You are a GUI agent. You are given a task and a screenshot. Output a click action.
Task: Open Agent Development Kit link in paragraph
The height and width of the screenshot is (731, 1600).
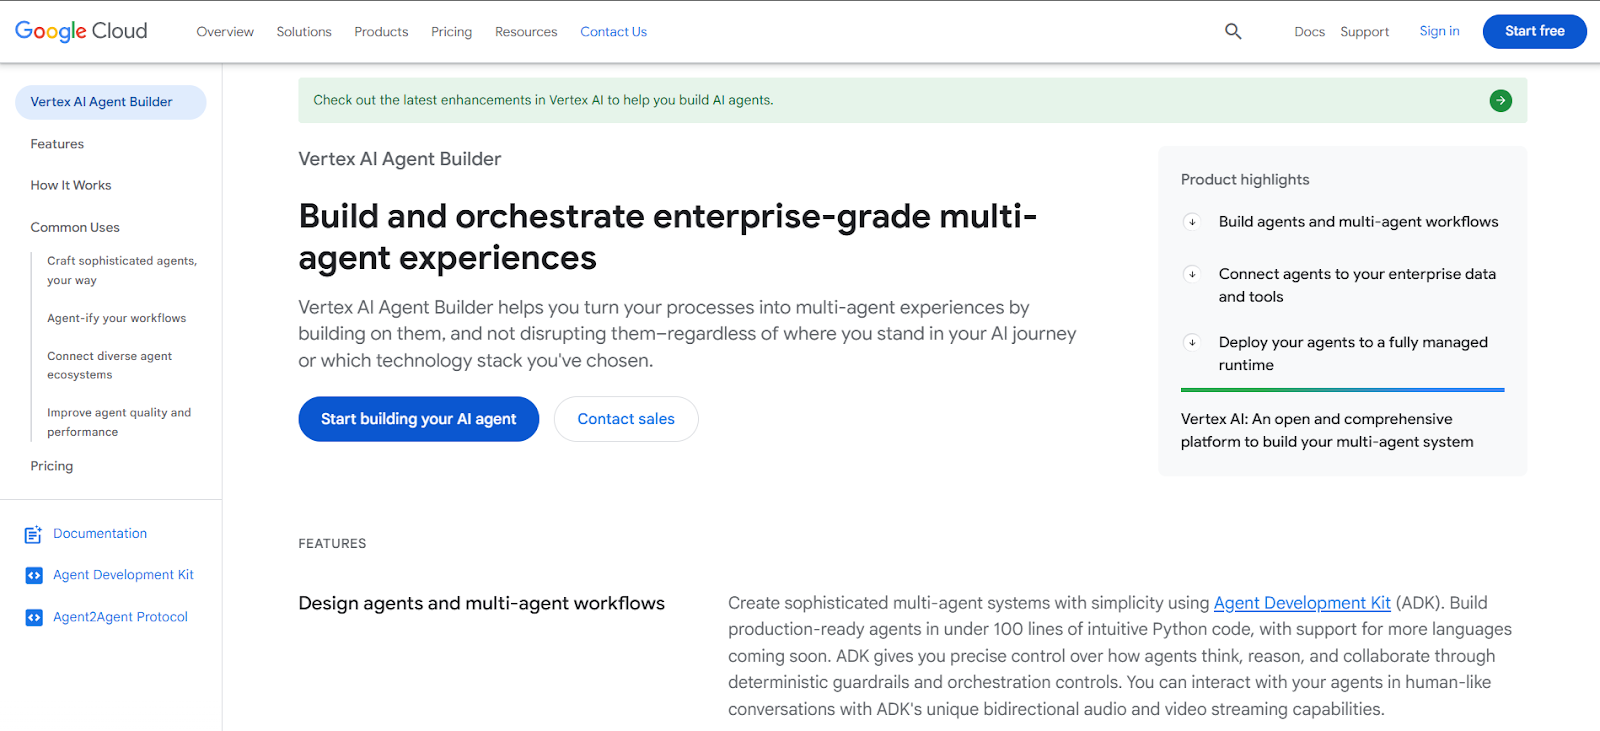coord(1302,603)
